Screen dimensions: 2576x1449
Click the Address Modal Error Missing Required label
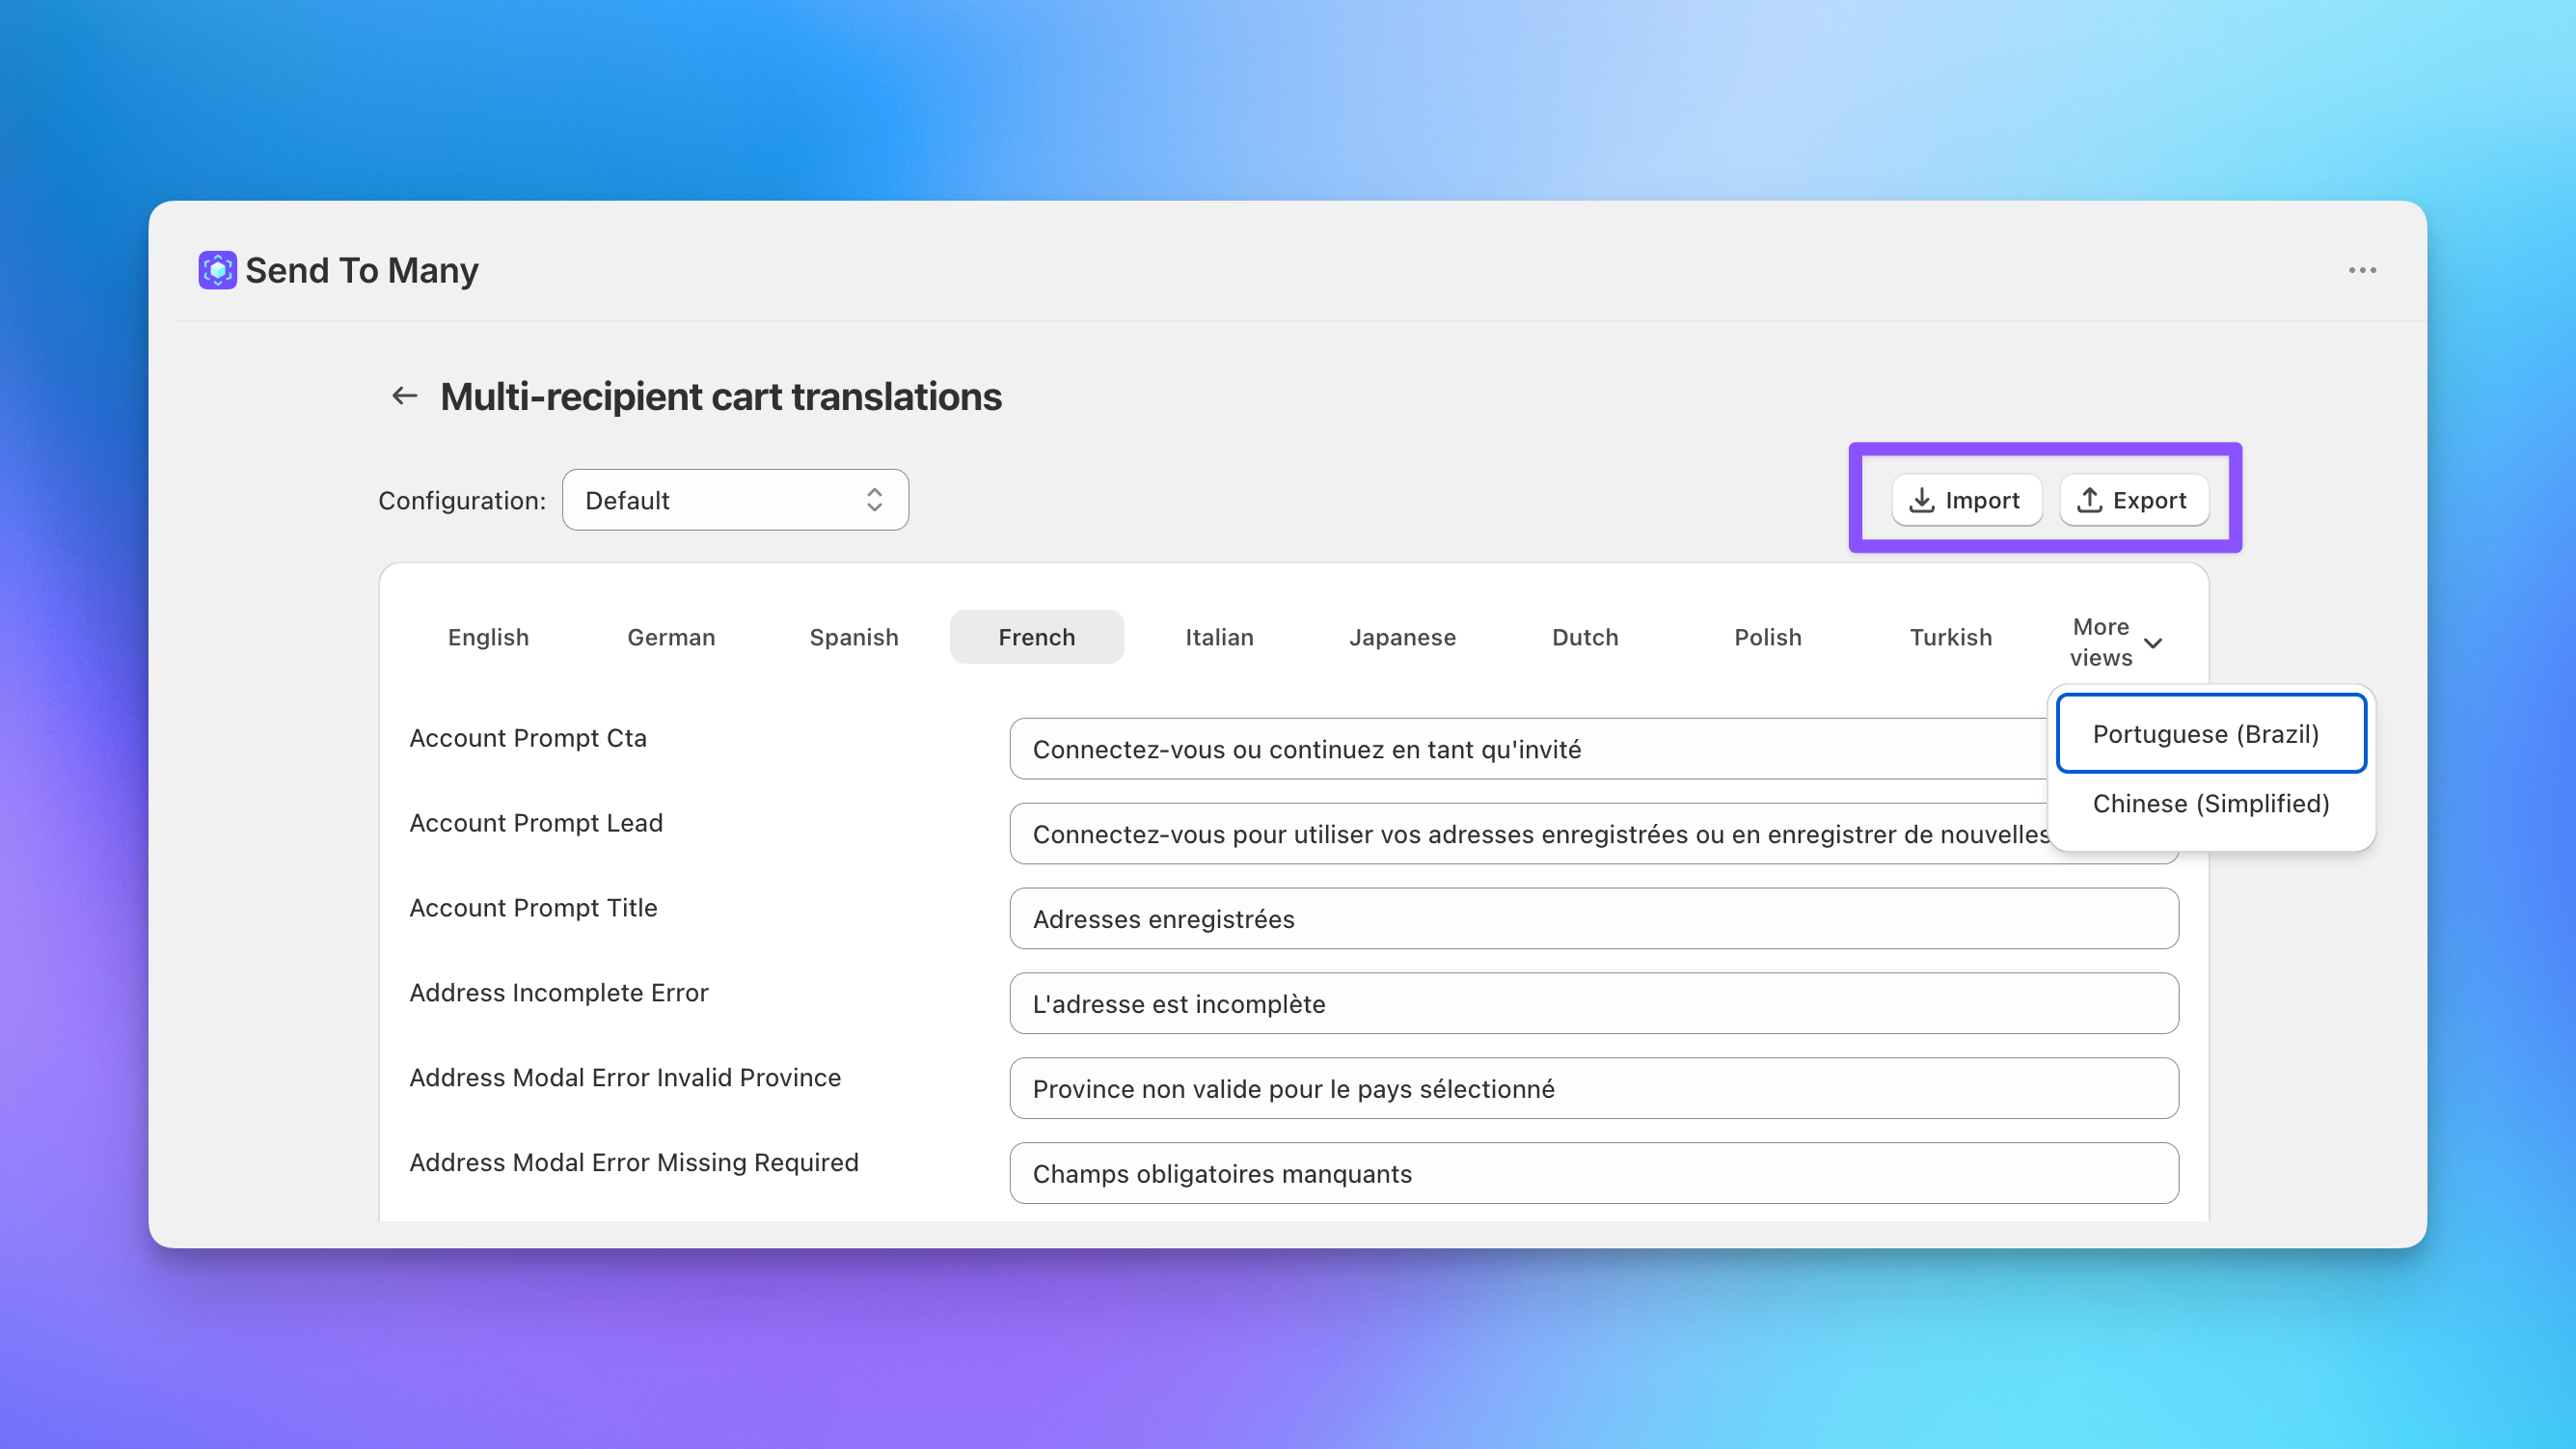pyautogui.click(x=634, y=1163)
